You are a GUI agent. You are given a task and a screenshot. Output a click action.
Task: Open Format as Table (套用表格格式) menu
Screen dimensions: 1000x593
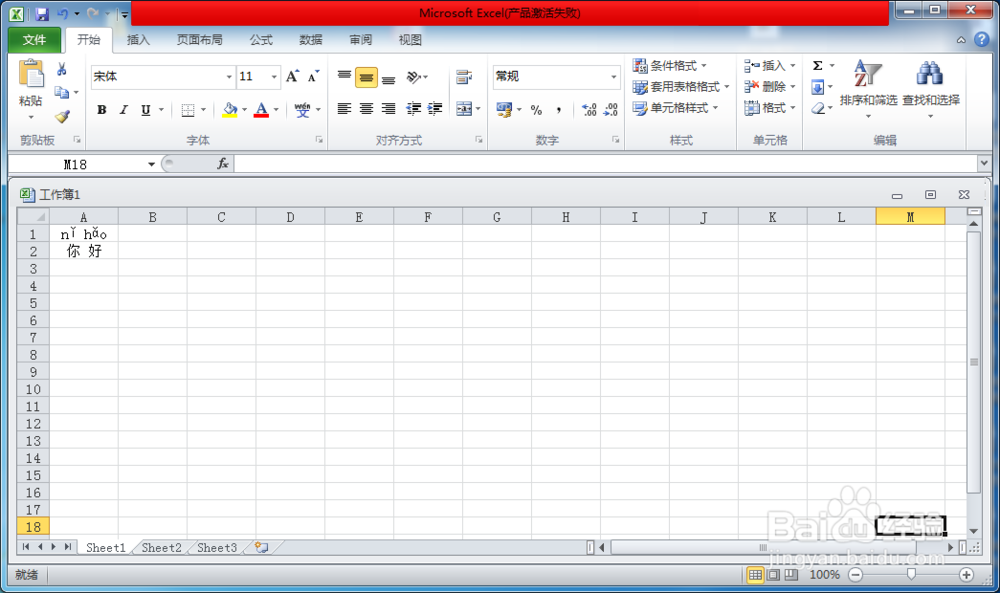[x=681, y=87]
